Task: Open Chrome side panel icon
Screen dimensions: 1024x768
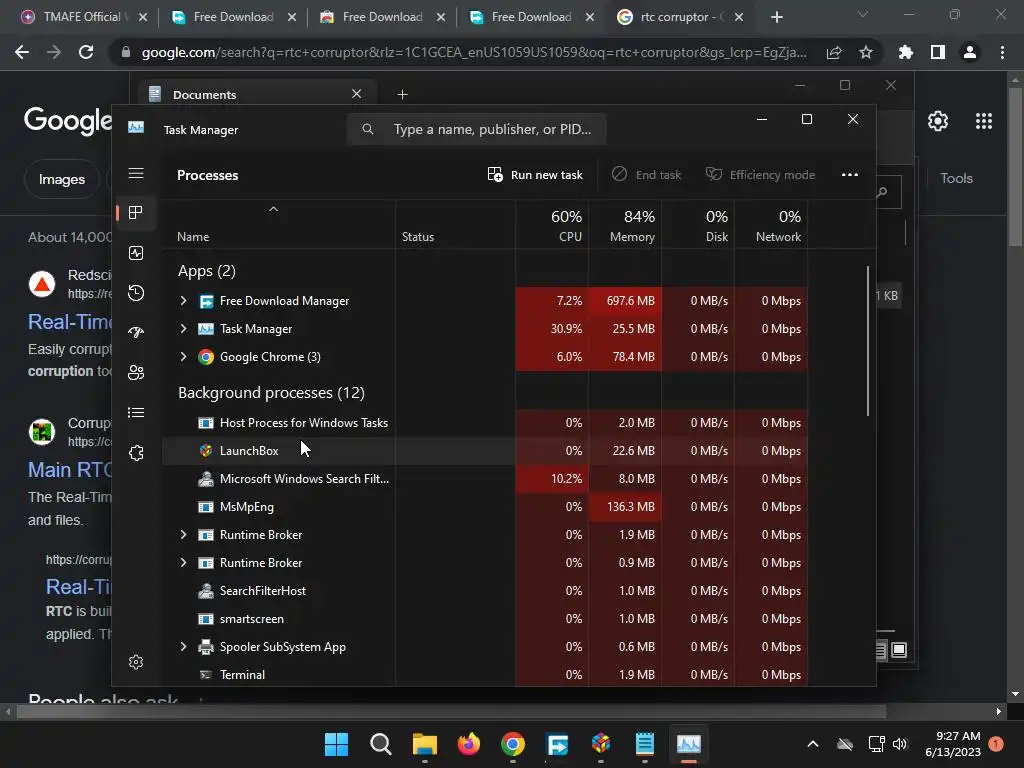Action: (x=938, y=52)
